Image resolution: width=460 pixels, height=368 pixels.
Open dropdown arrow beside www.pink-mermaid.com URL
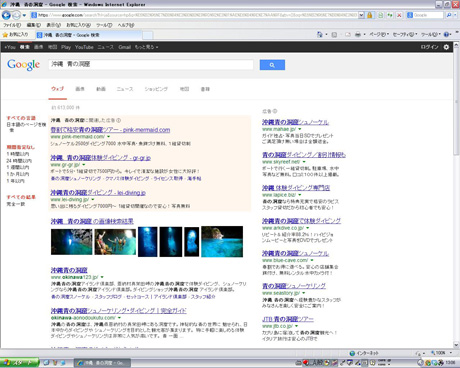(109, 137)
